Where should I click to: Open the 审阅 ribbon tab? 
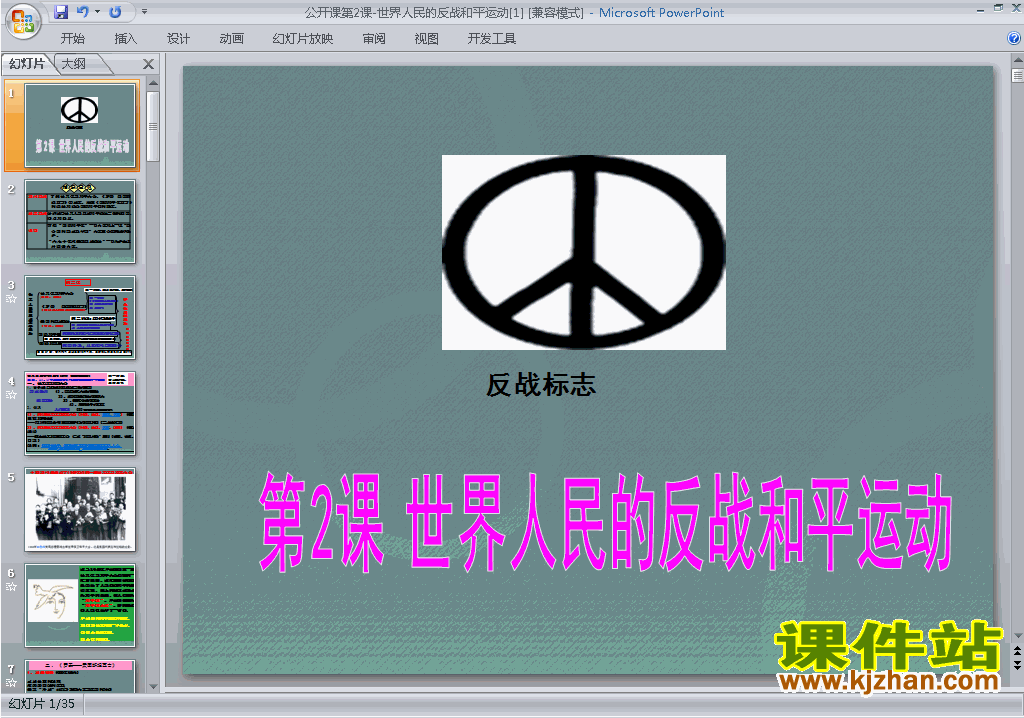pos(374,39)
